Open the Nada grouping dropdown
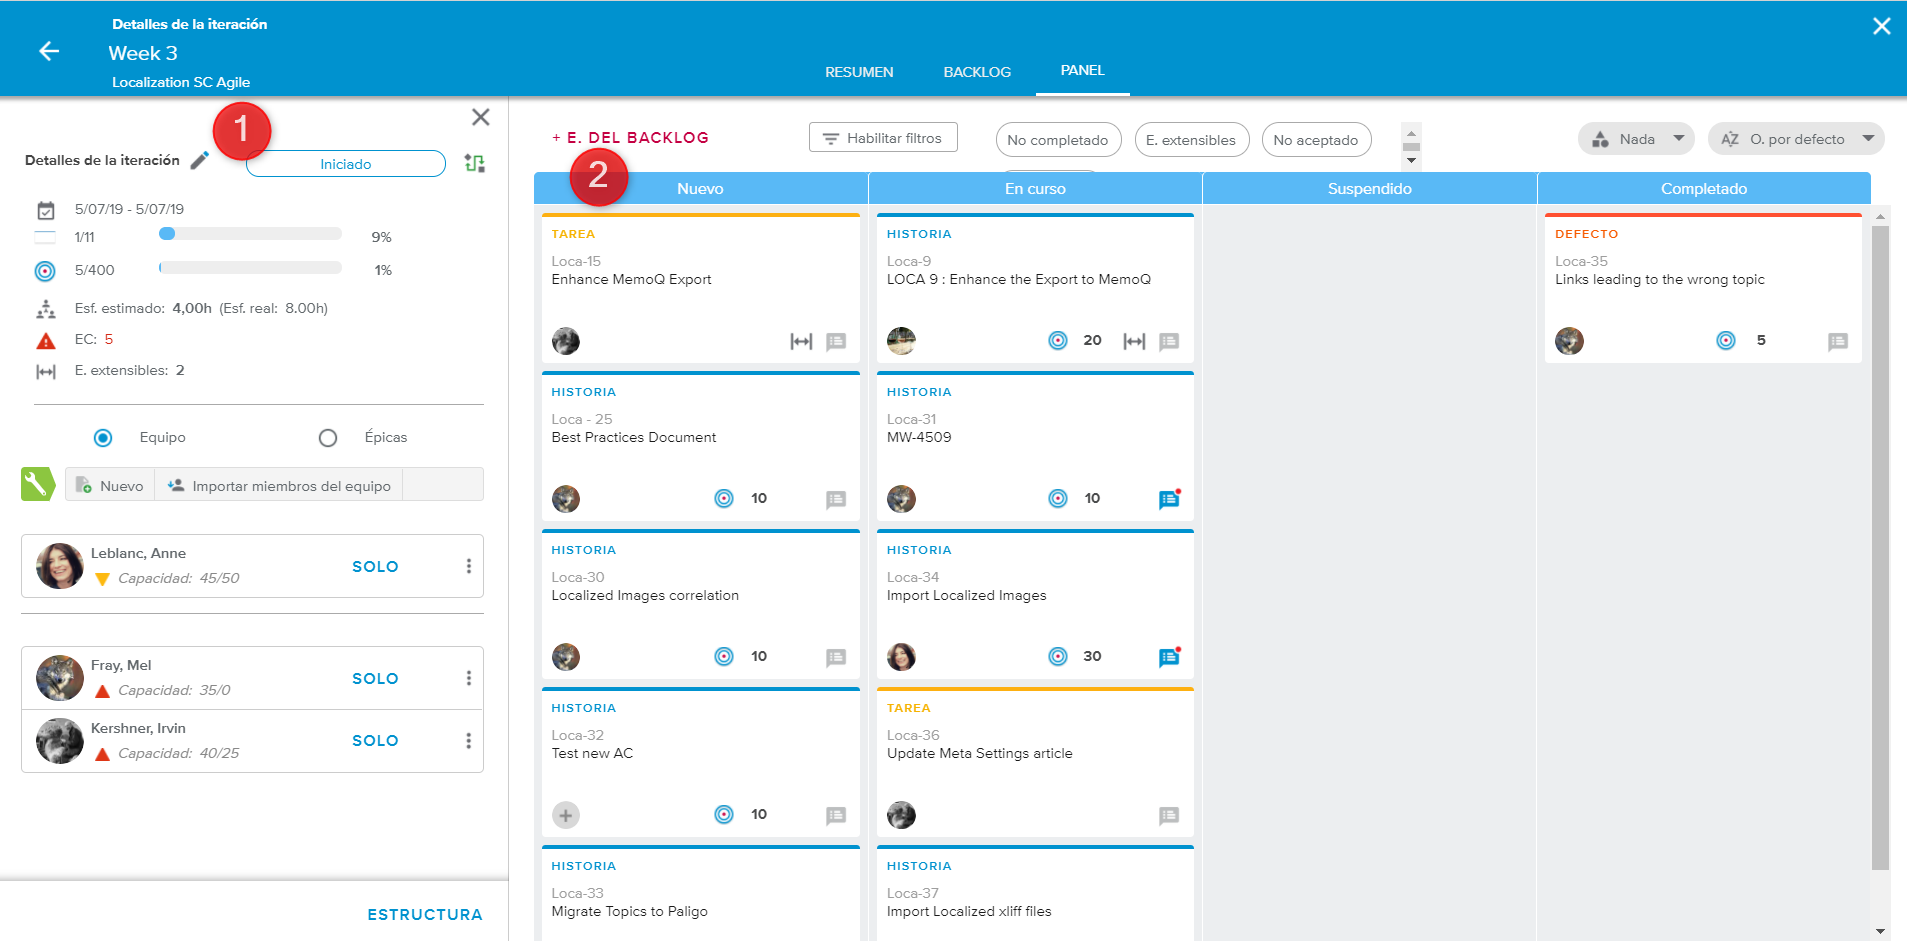Image resolution: width=1907 pixels, height=941 pixels. point(1636,139)
